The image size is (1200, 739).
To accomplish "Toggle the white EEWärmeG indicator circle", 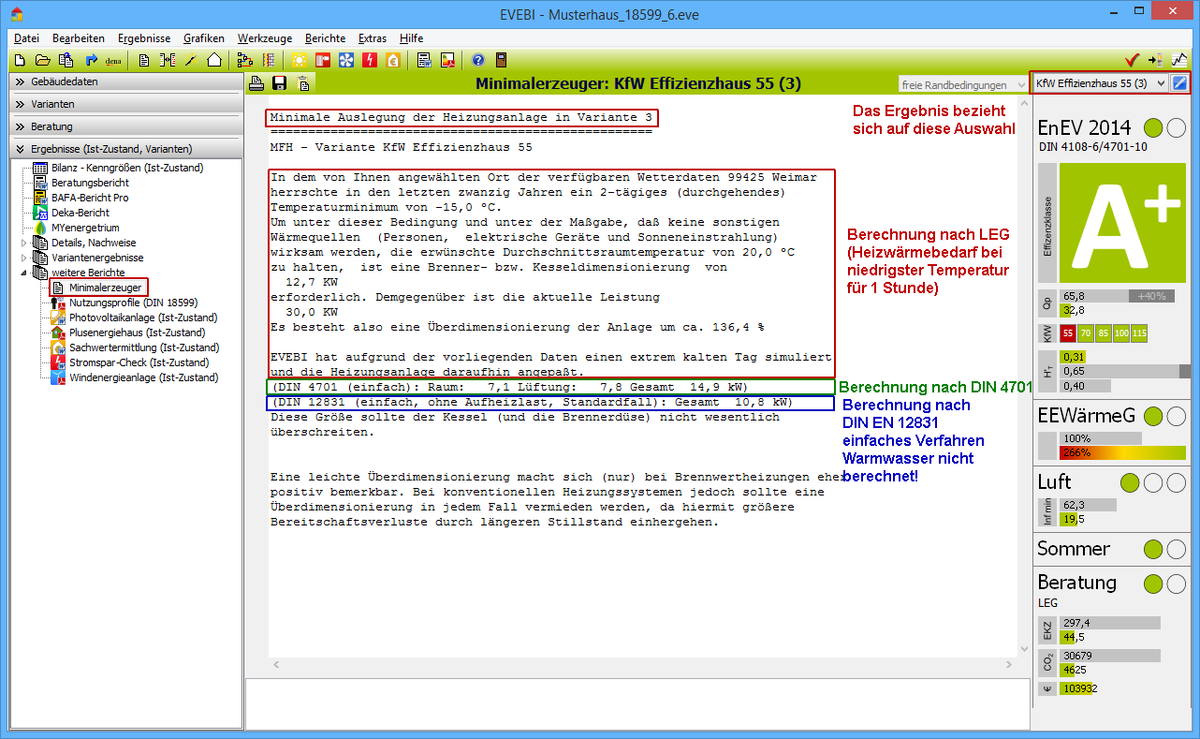I will (1176, 416).
